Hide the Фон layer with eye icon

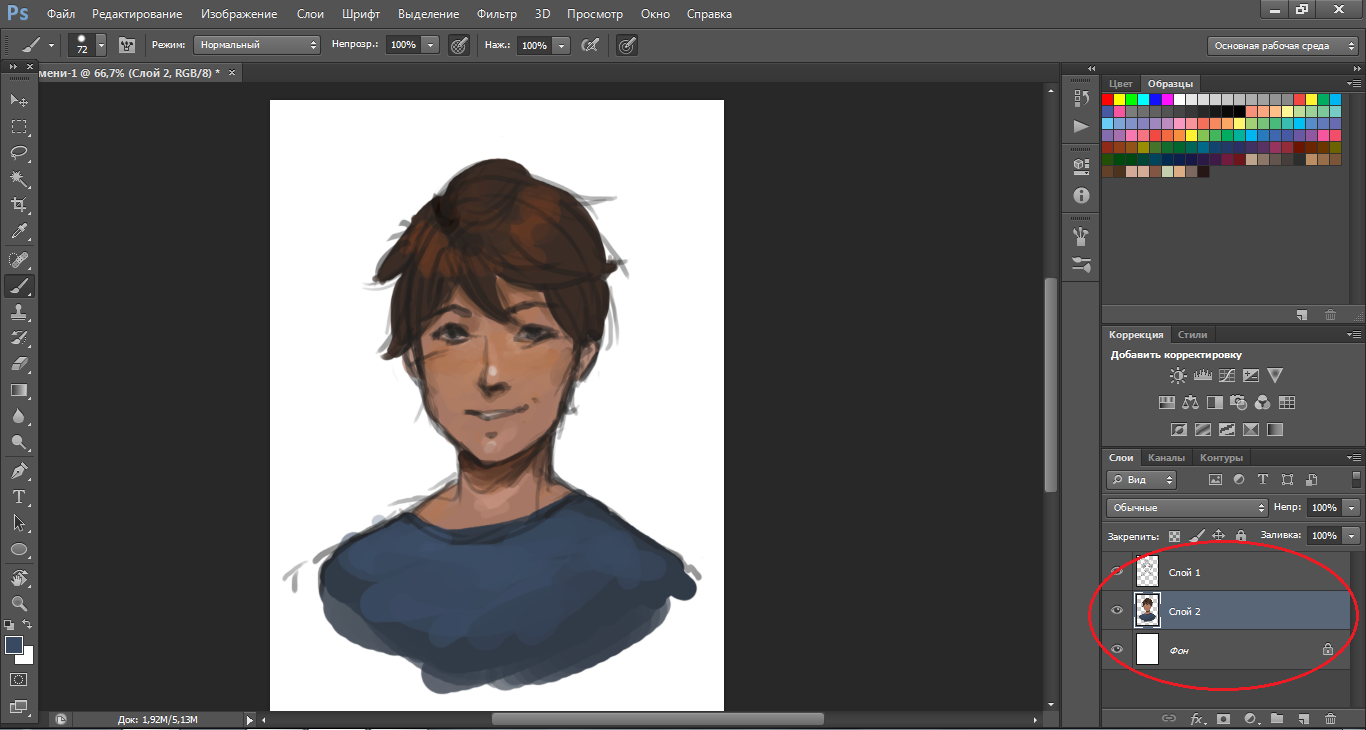click(1118, 650)
